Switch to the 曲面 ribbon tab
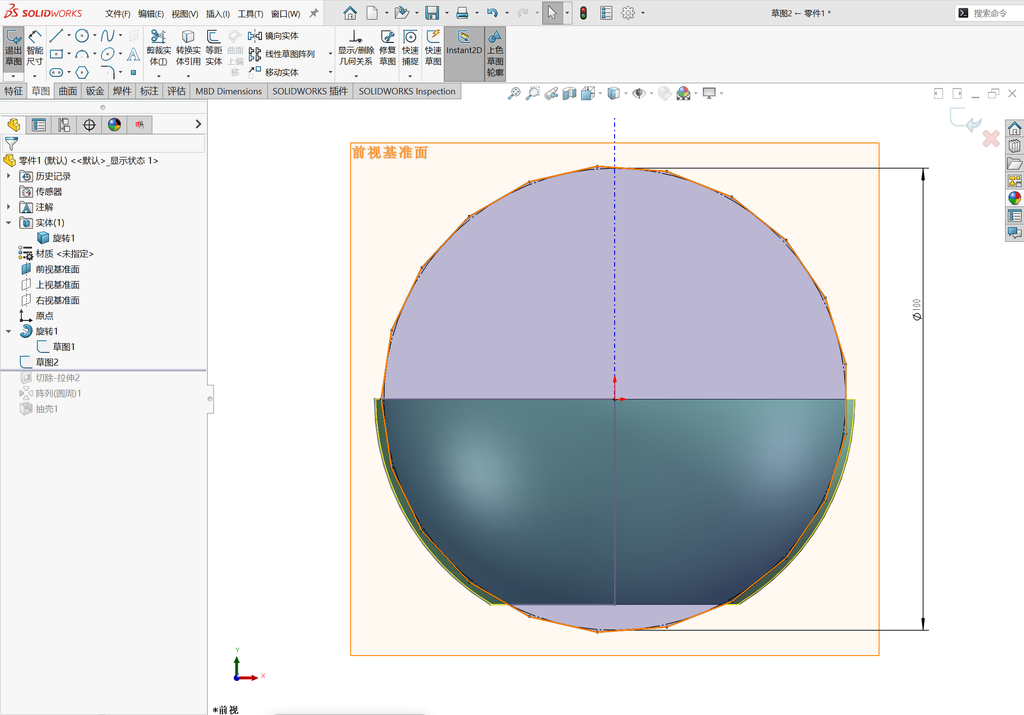 pyautogui.click(x=68, y=91)
